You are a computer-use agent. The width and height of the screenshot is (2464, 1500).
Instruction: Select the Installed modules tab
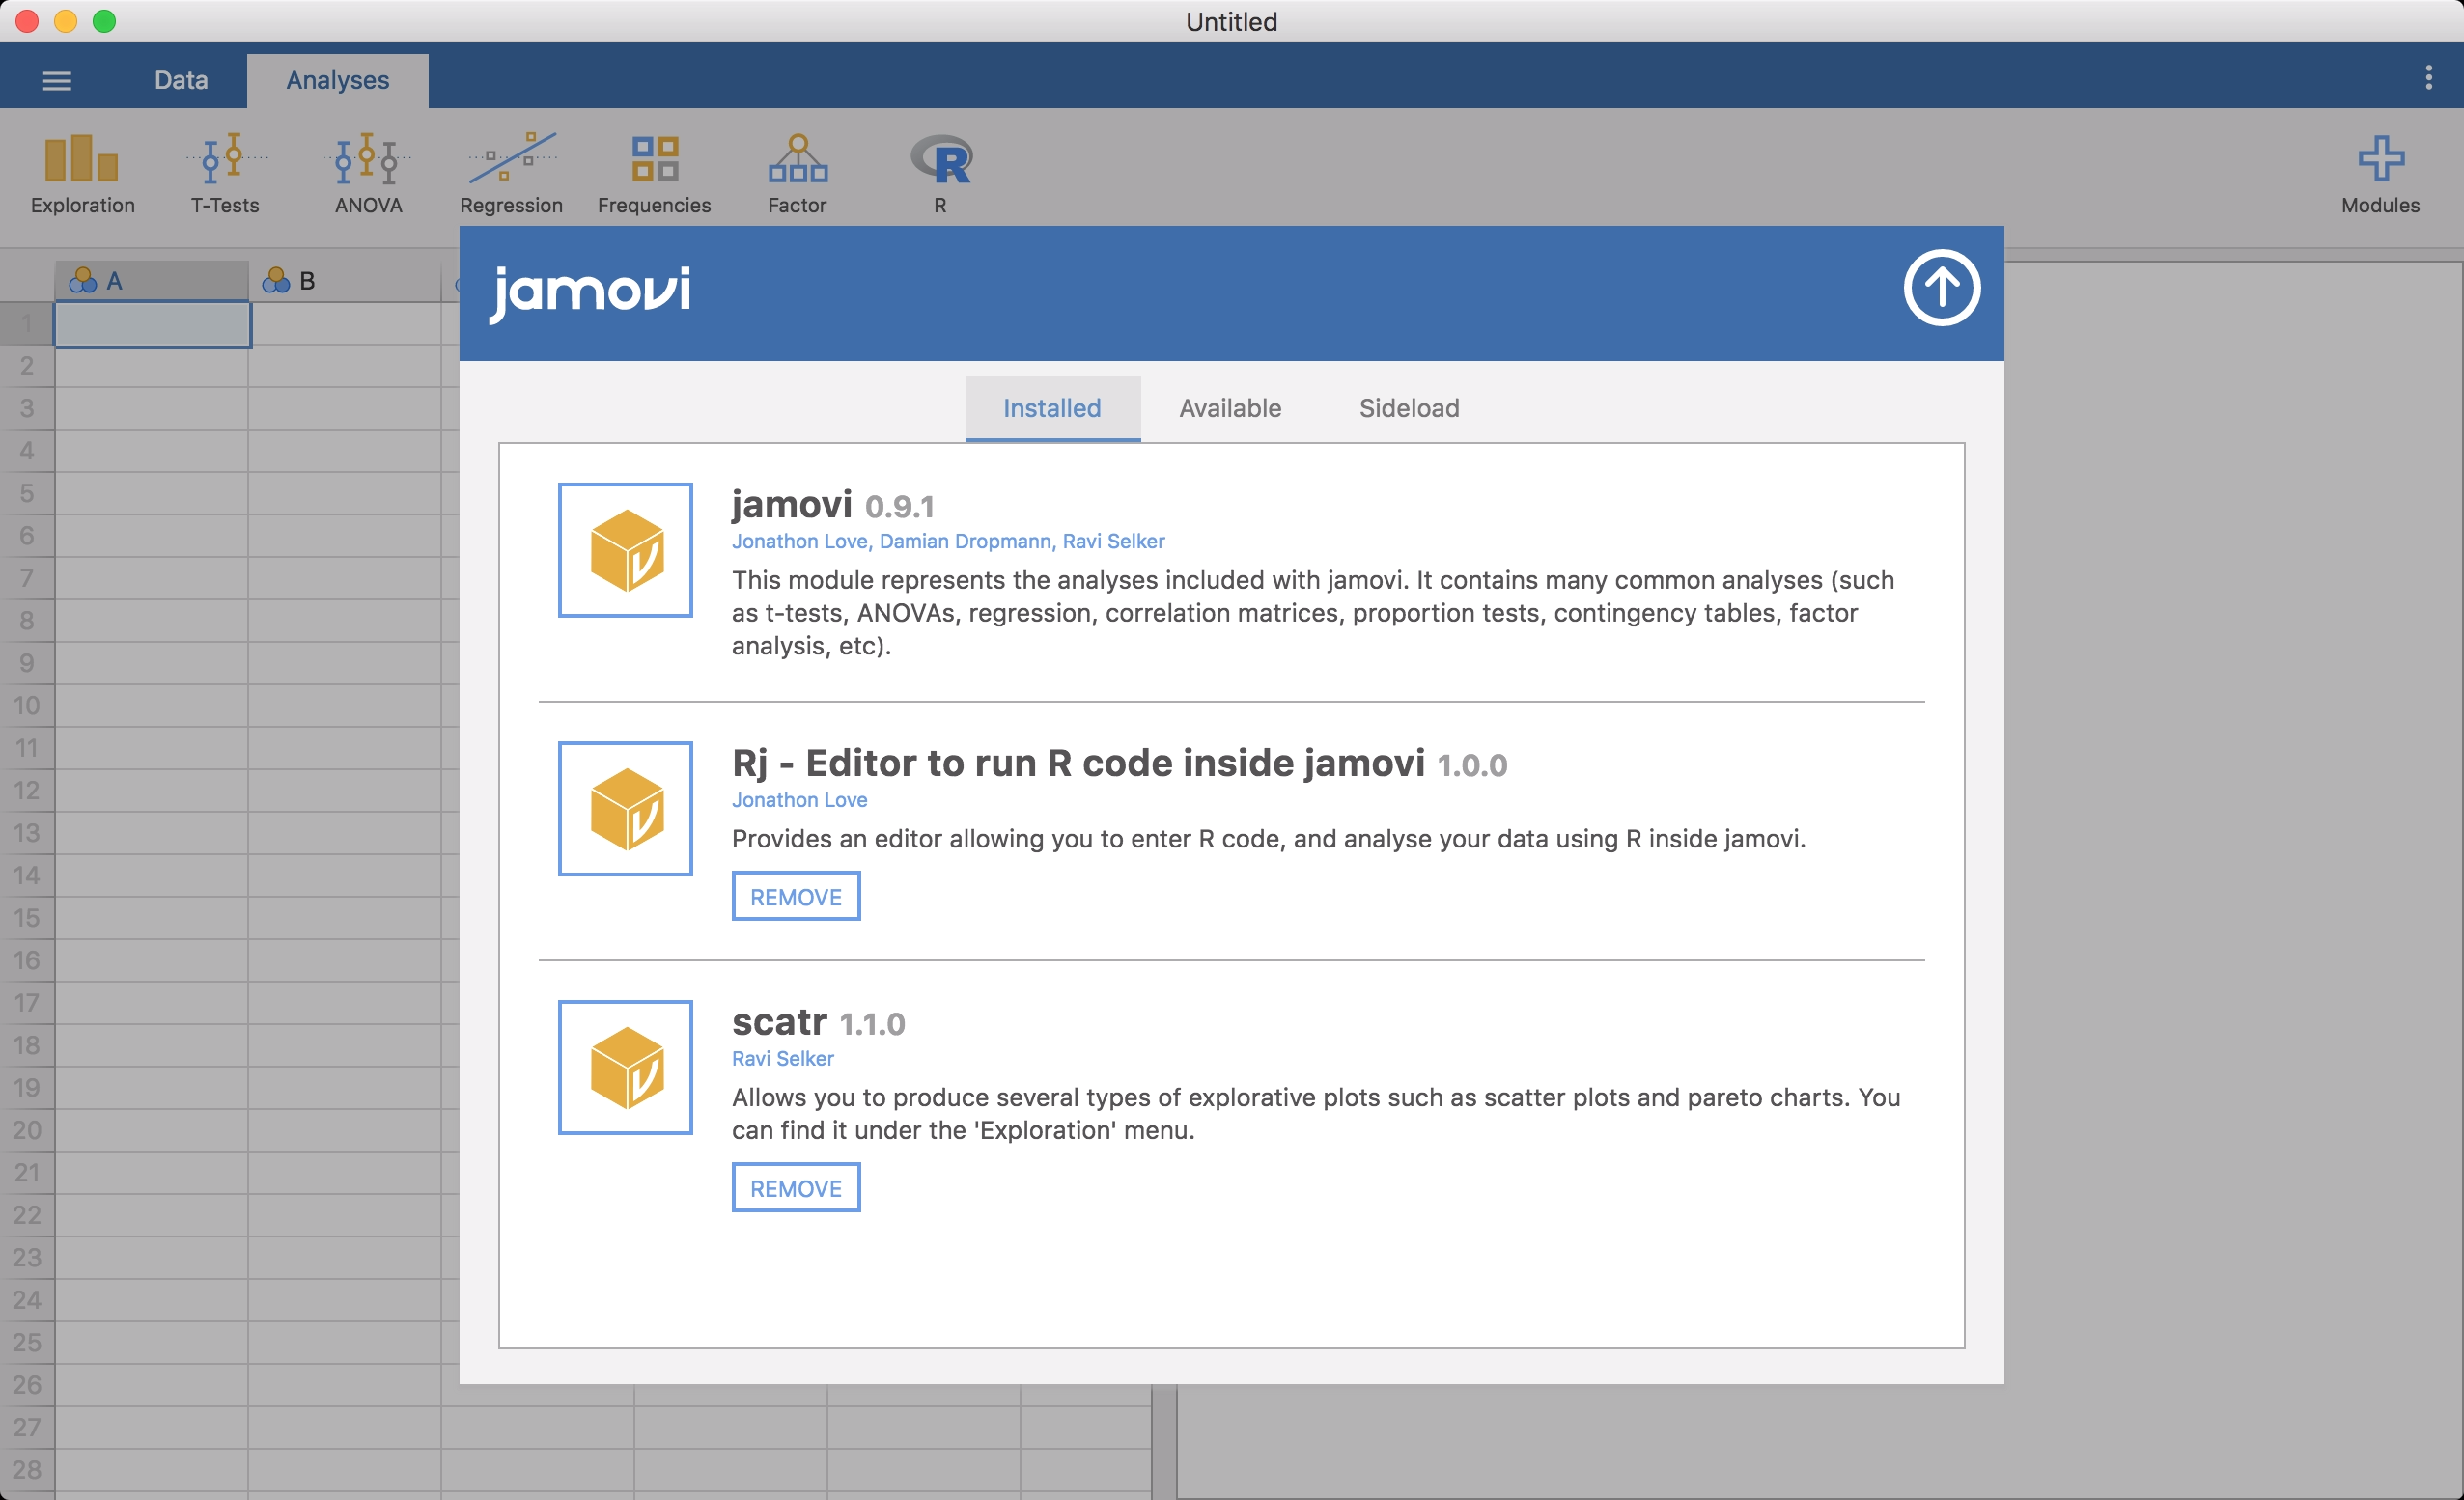pyautogui.click(x=1052, y=408)
